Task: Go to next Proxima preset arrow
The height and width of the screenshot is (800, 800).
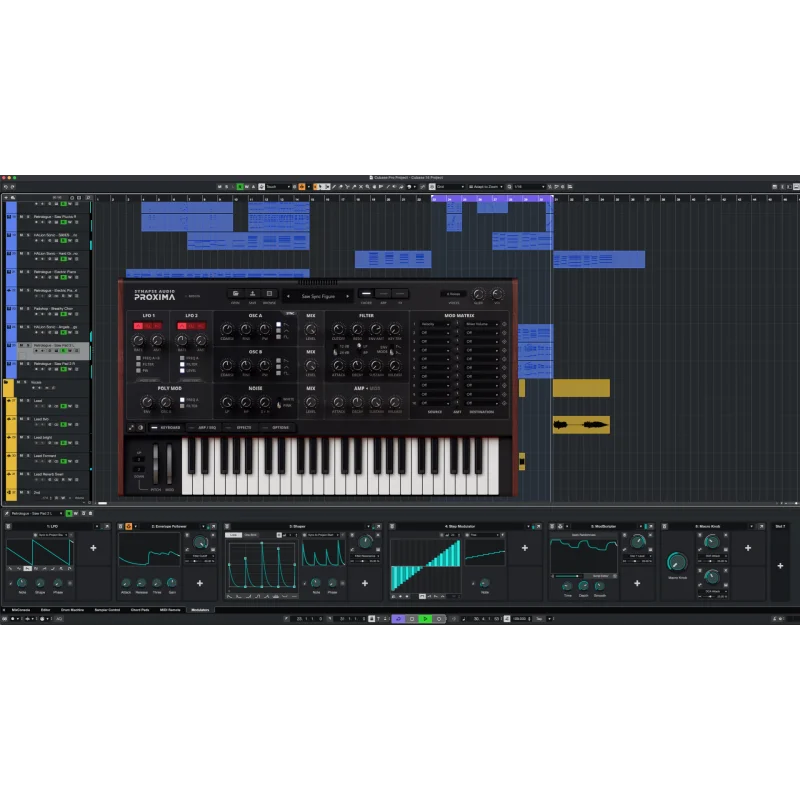Action: click(x=347, y=296)
